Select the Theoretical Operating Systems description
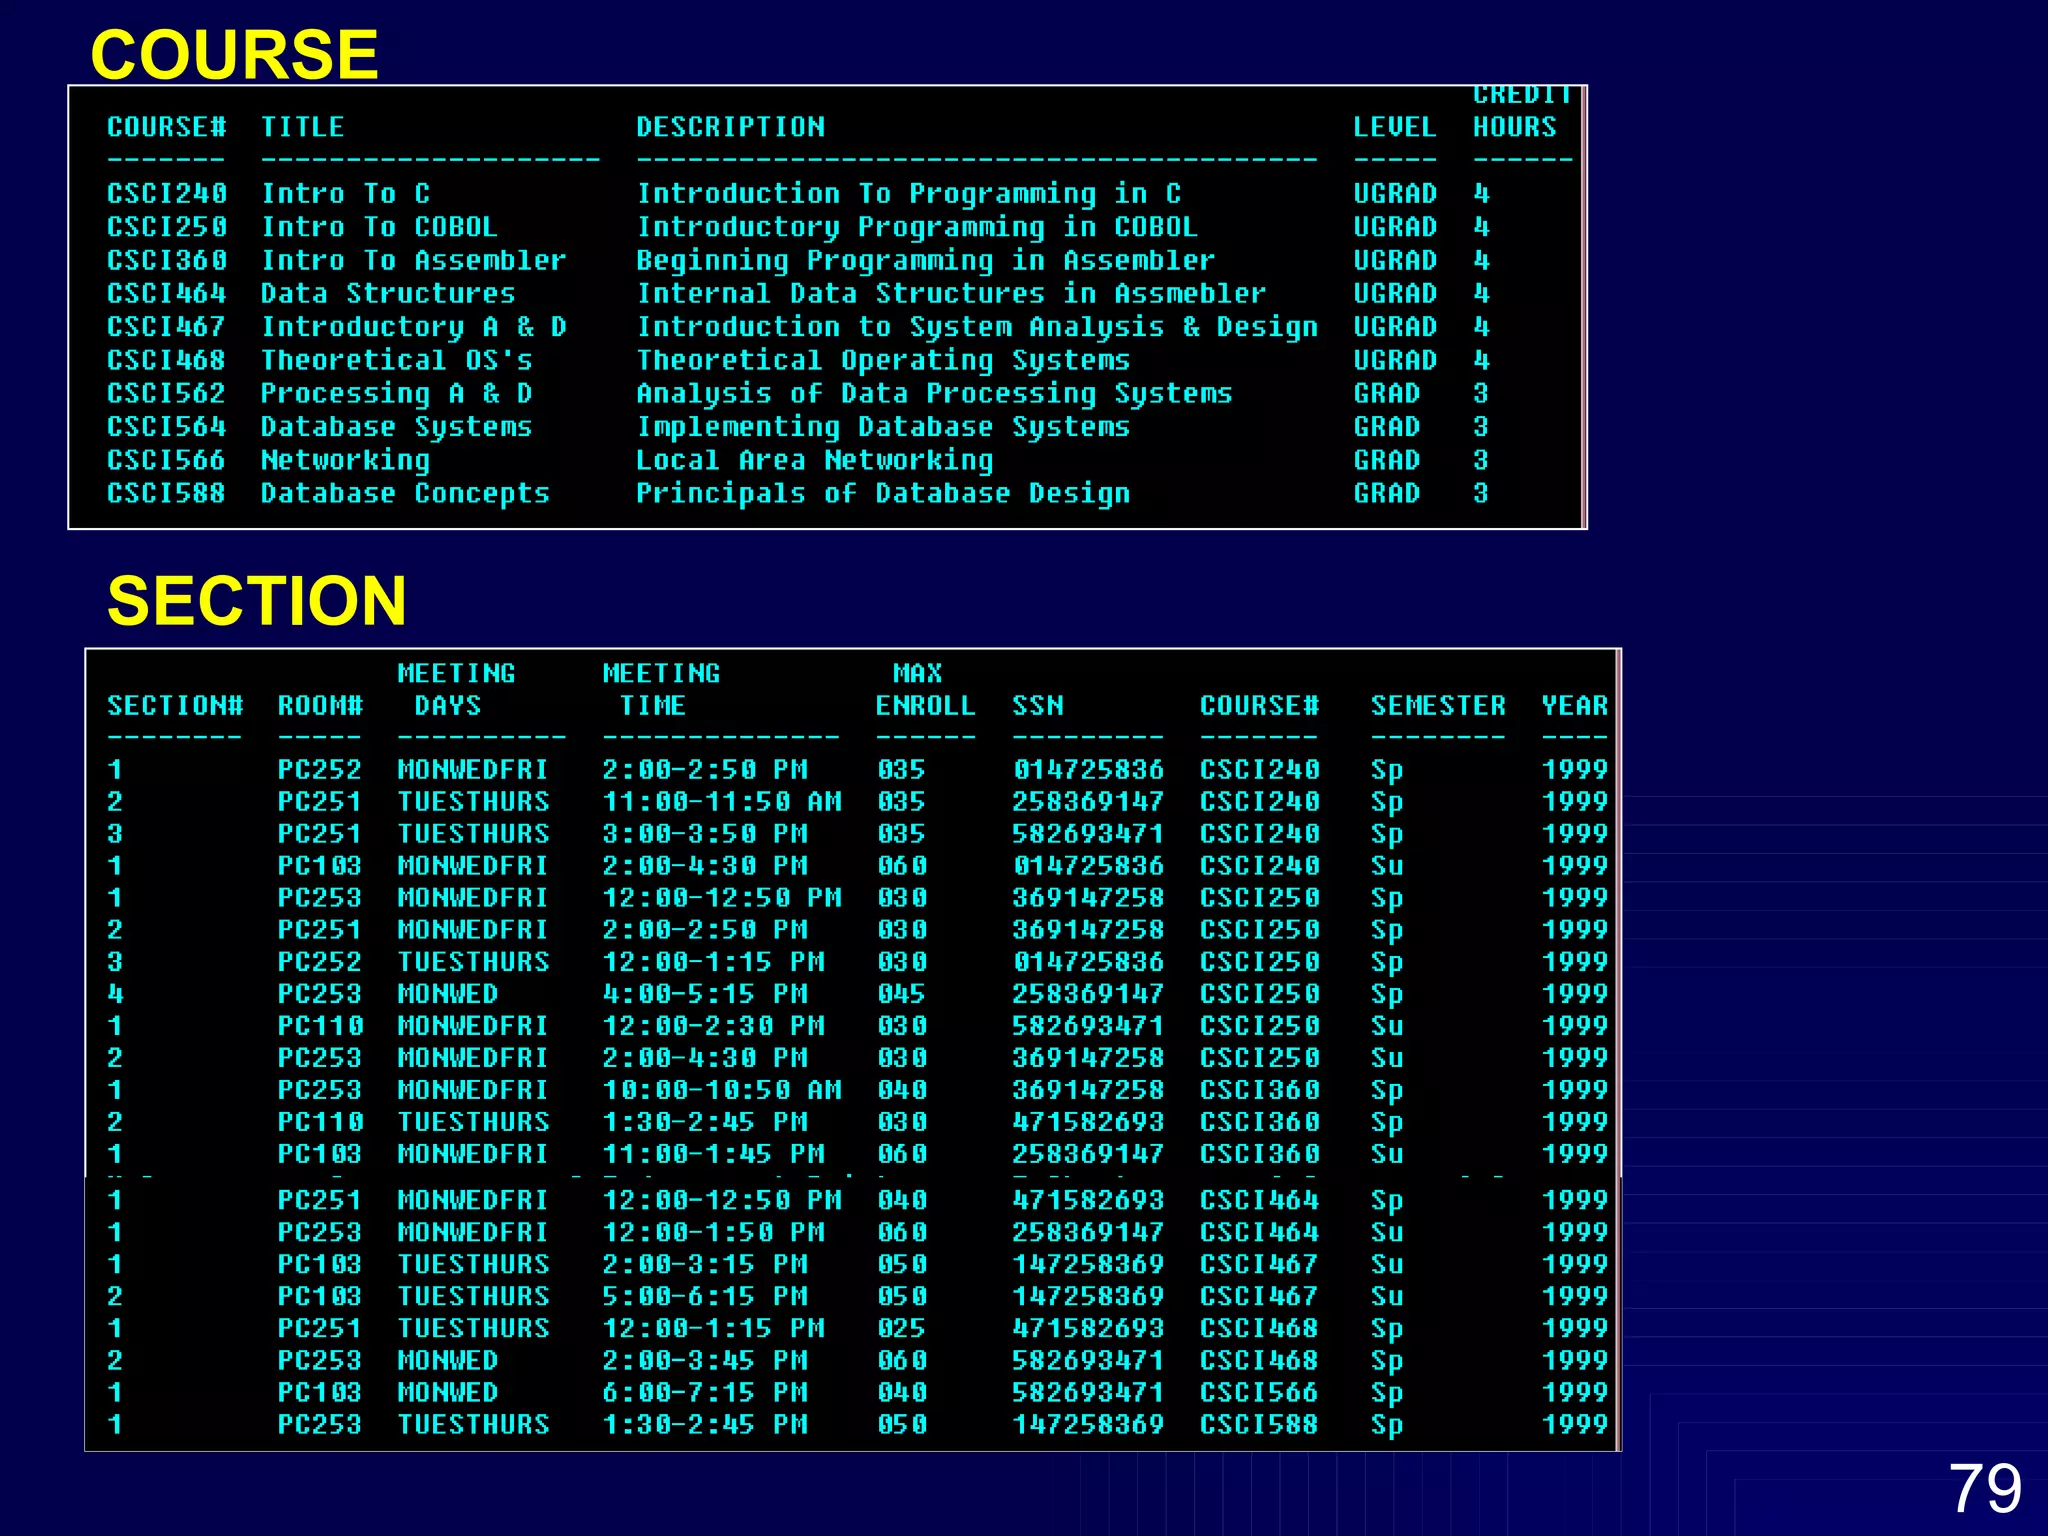The width and height of the screenshot is (2048, 1536). click(x=883, y=360)
